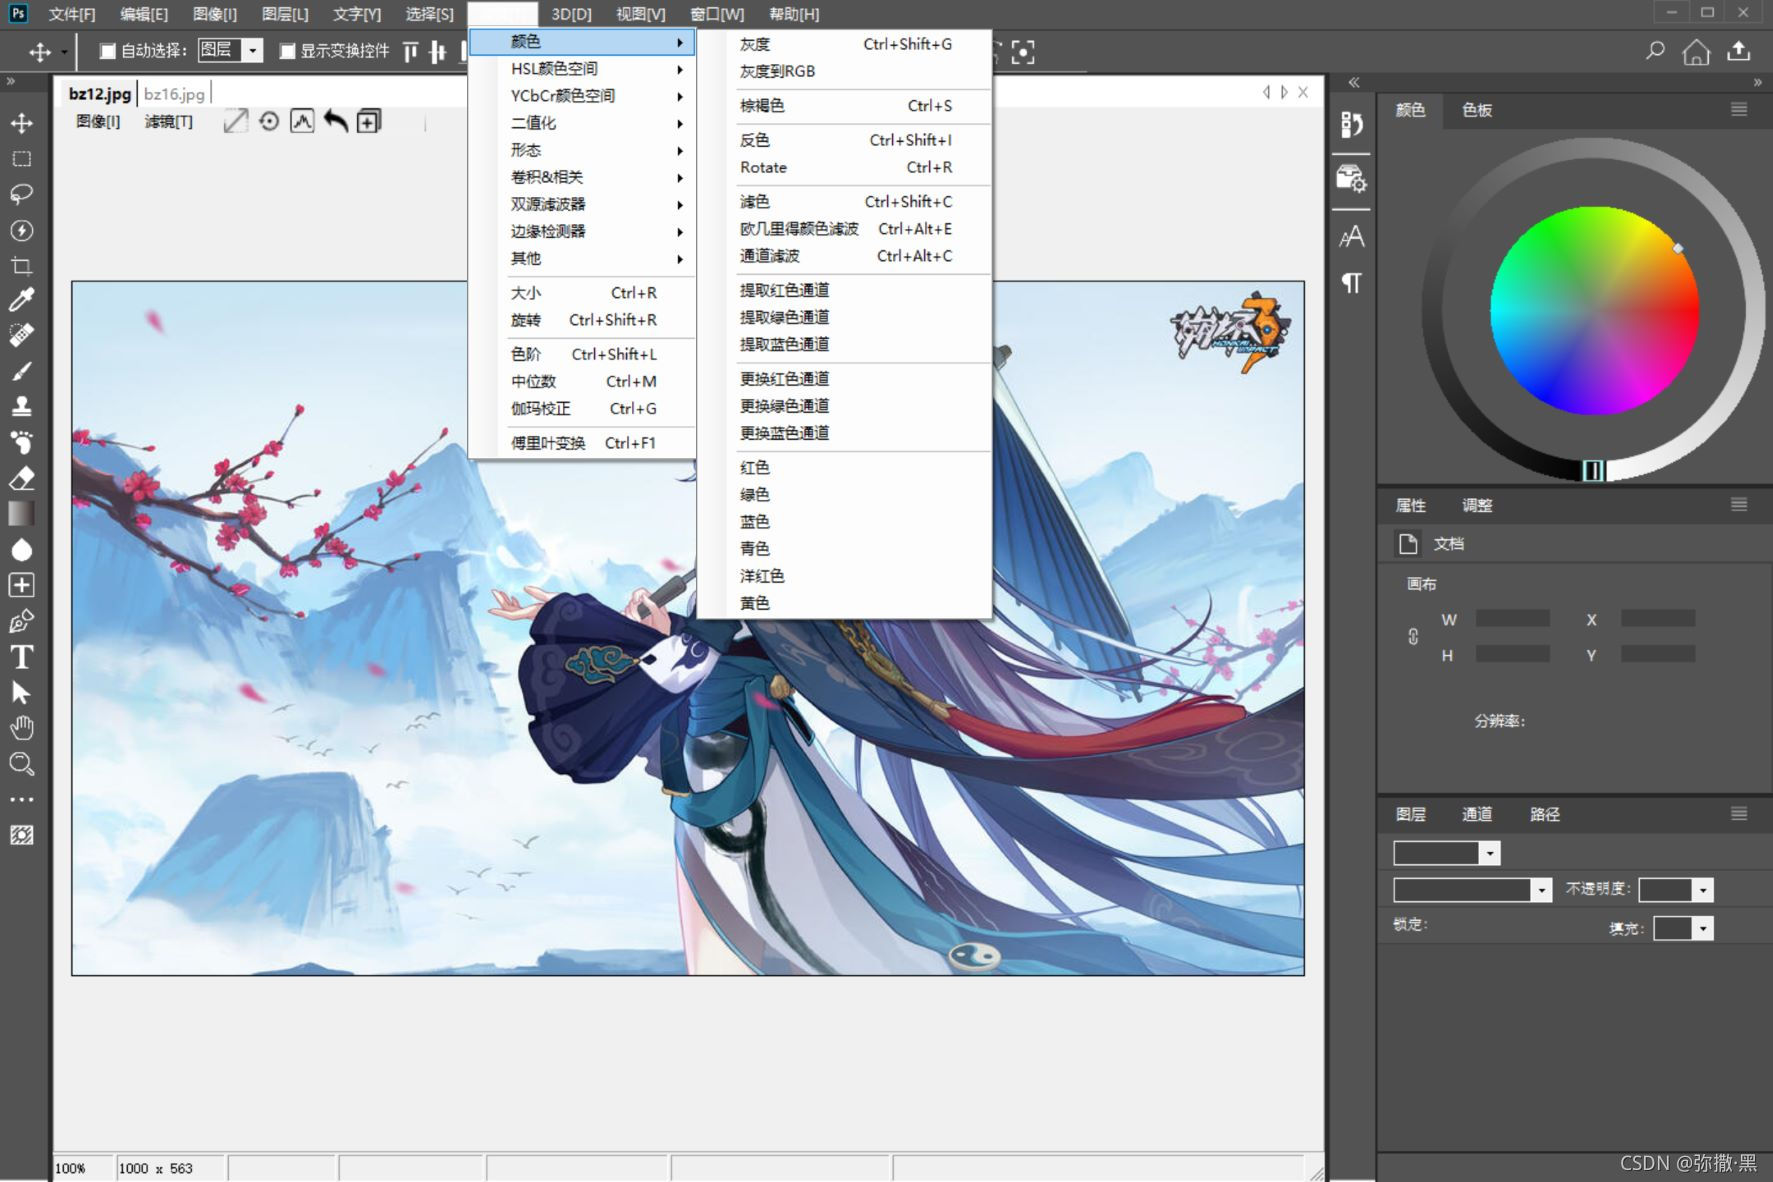This screenshot has width=1773, height=1182.
Task: Open the 图像[I] document toolbar menu
Action: pyautogui.click(x=98, y=121)
